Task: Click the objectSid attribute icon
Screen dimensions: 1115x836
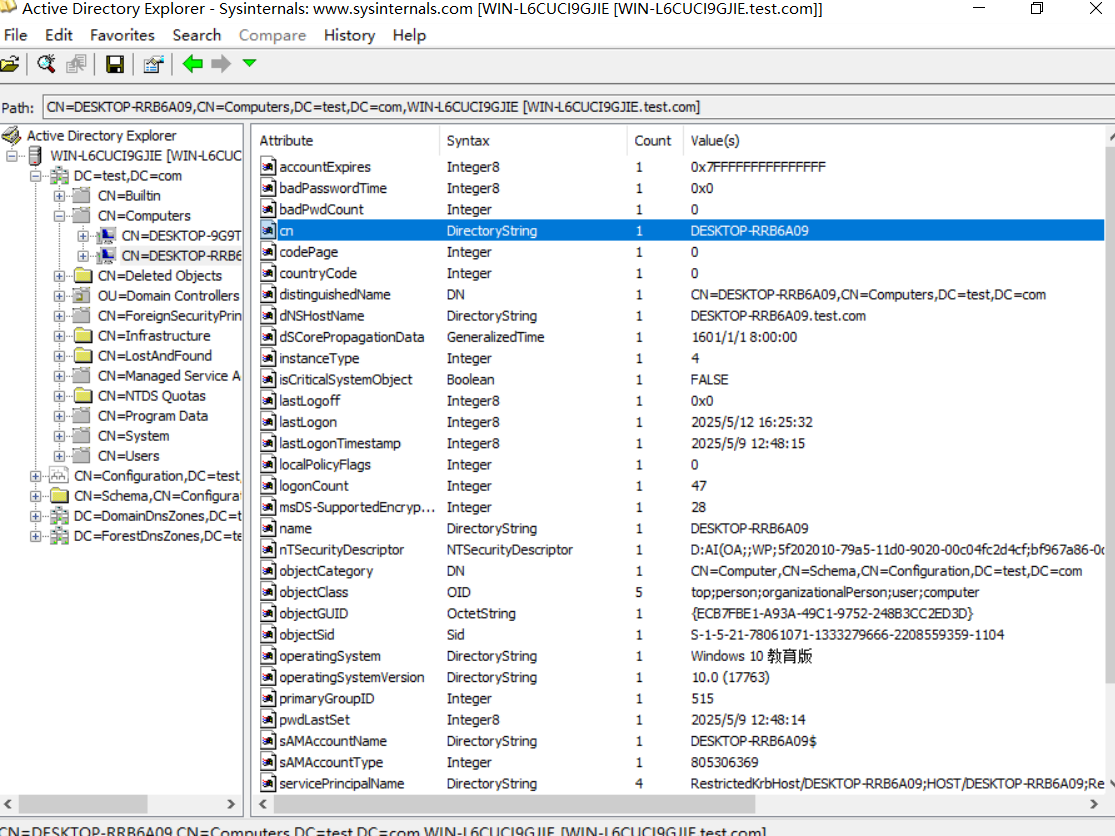Action: [268, 635]
